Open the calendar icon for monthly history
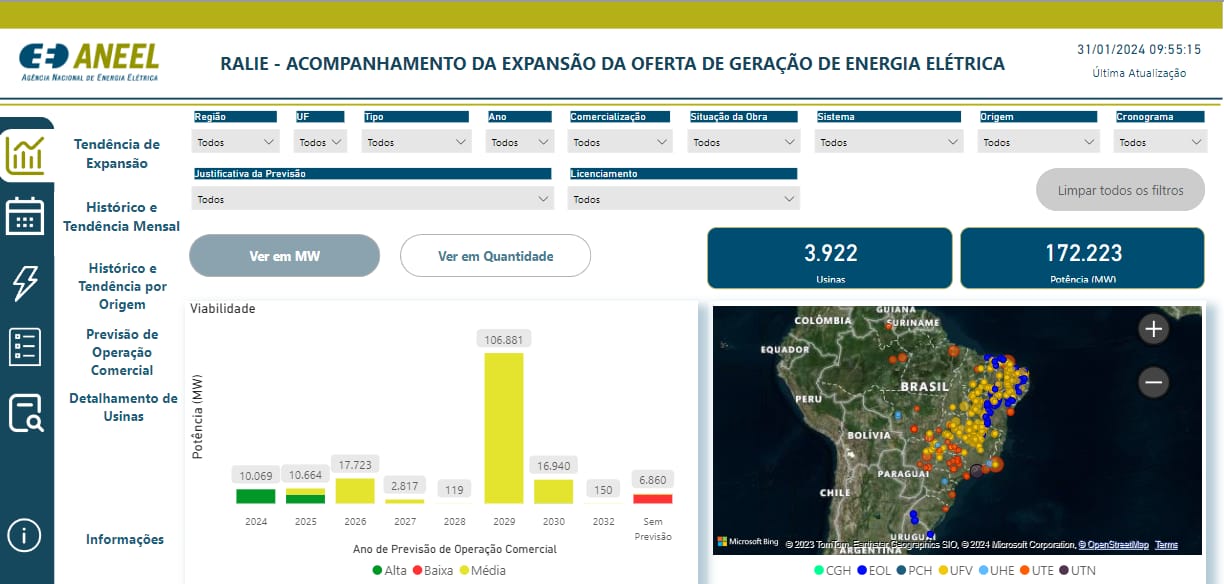Screen dimensions: 1224x584 [25, 216]
